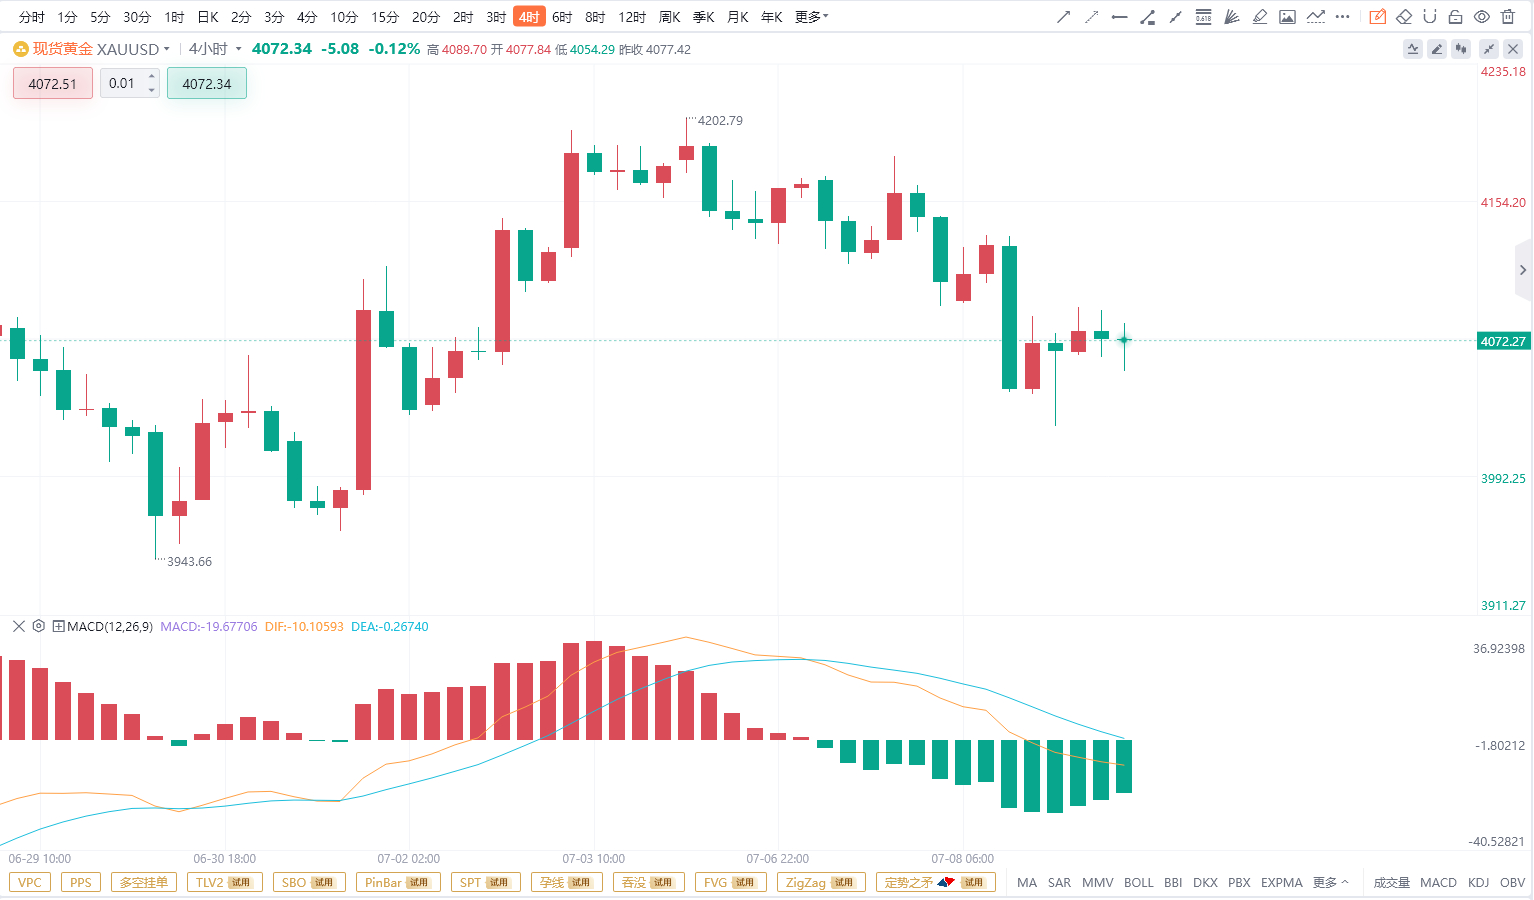Toggle drawings visibility eye icon

click(x=1482, y=17)
